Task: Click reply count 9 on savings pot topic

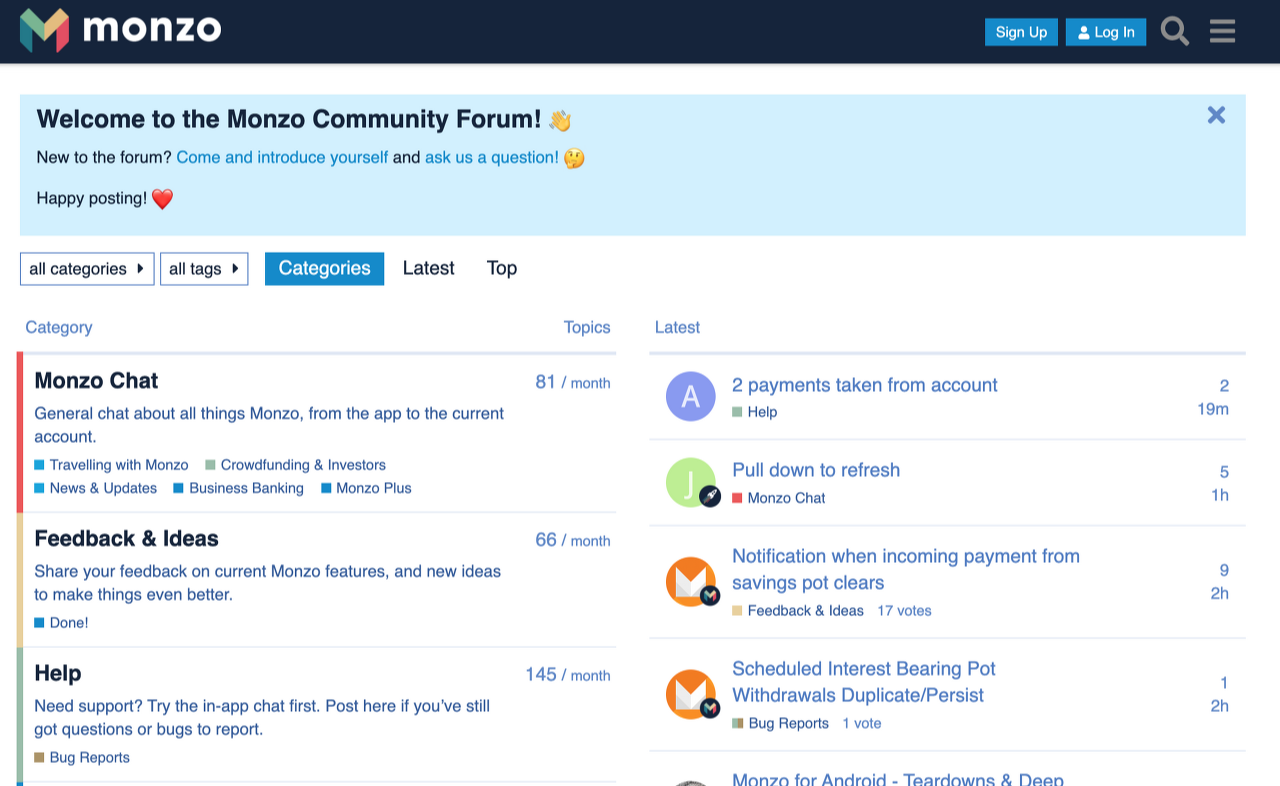Action: coord(1224,571)
